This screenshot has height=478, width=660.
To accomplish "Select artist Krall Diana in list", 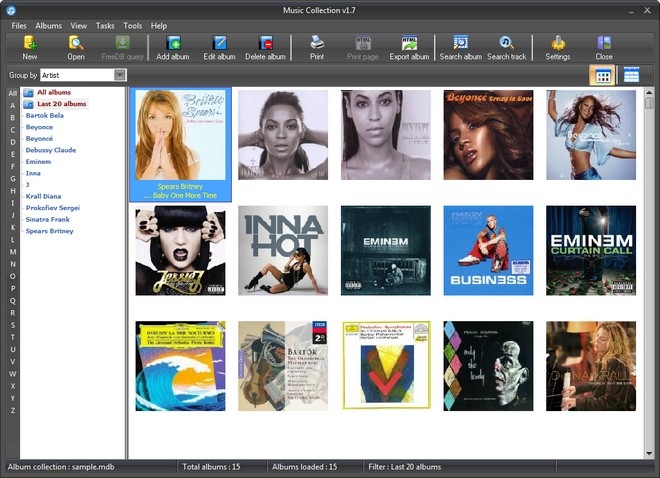I will [43, 196].
